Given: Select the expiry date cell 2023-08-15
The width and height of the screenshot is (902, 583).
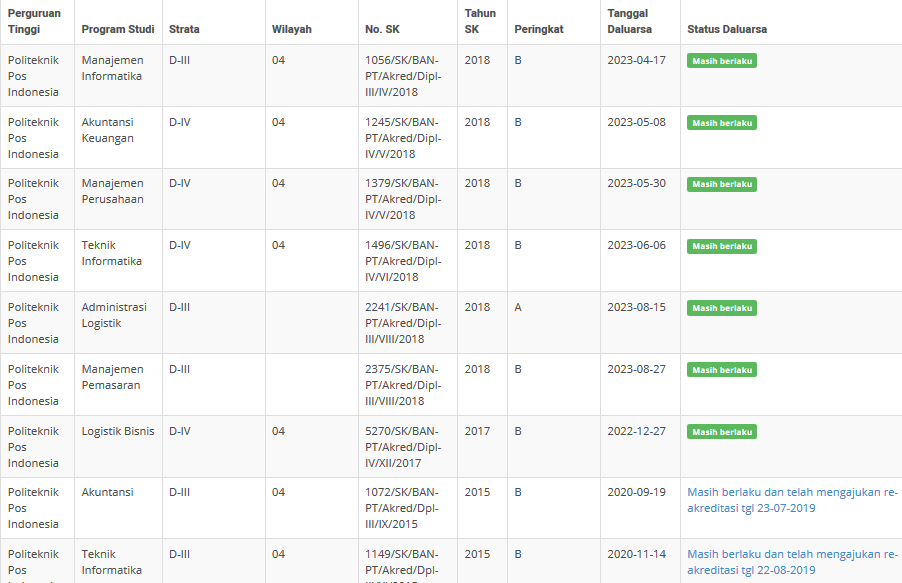Looking at the screenshot, I should pos(636,307).
